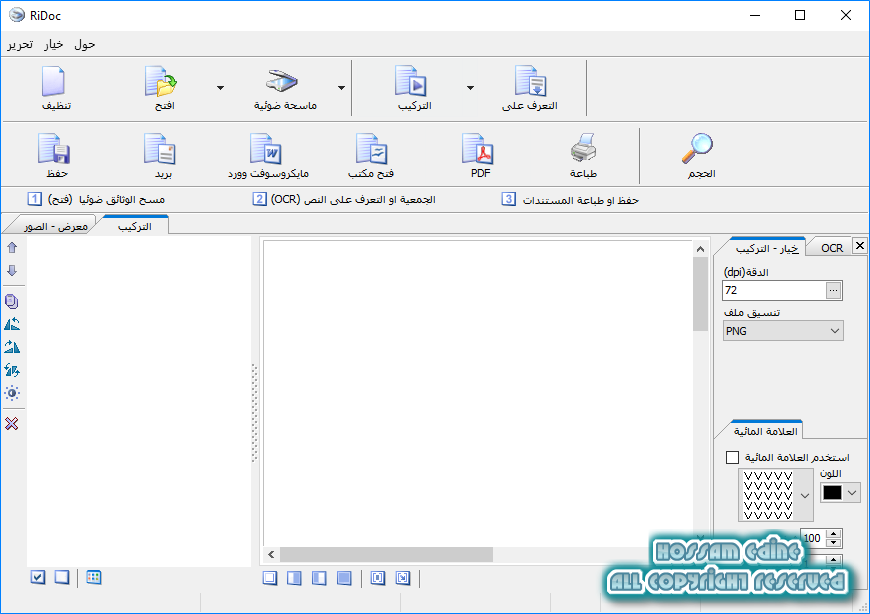Click the copy pages icon in sidebar
Viewport: 870px width, 614px height.
point(12,301)
